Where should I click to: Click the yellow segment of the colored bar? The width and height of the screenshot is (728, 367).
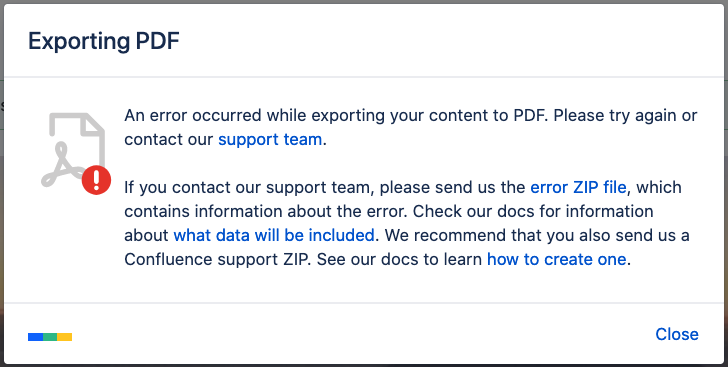(x=65, y=337)
